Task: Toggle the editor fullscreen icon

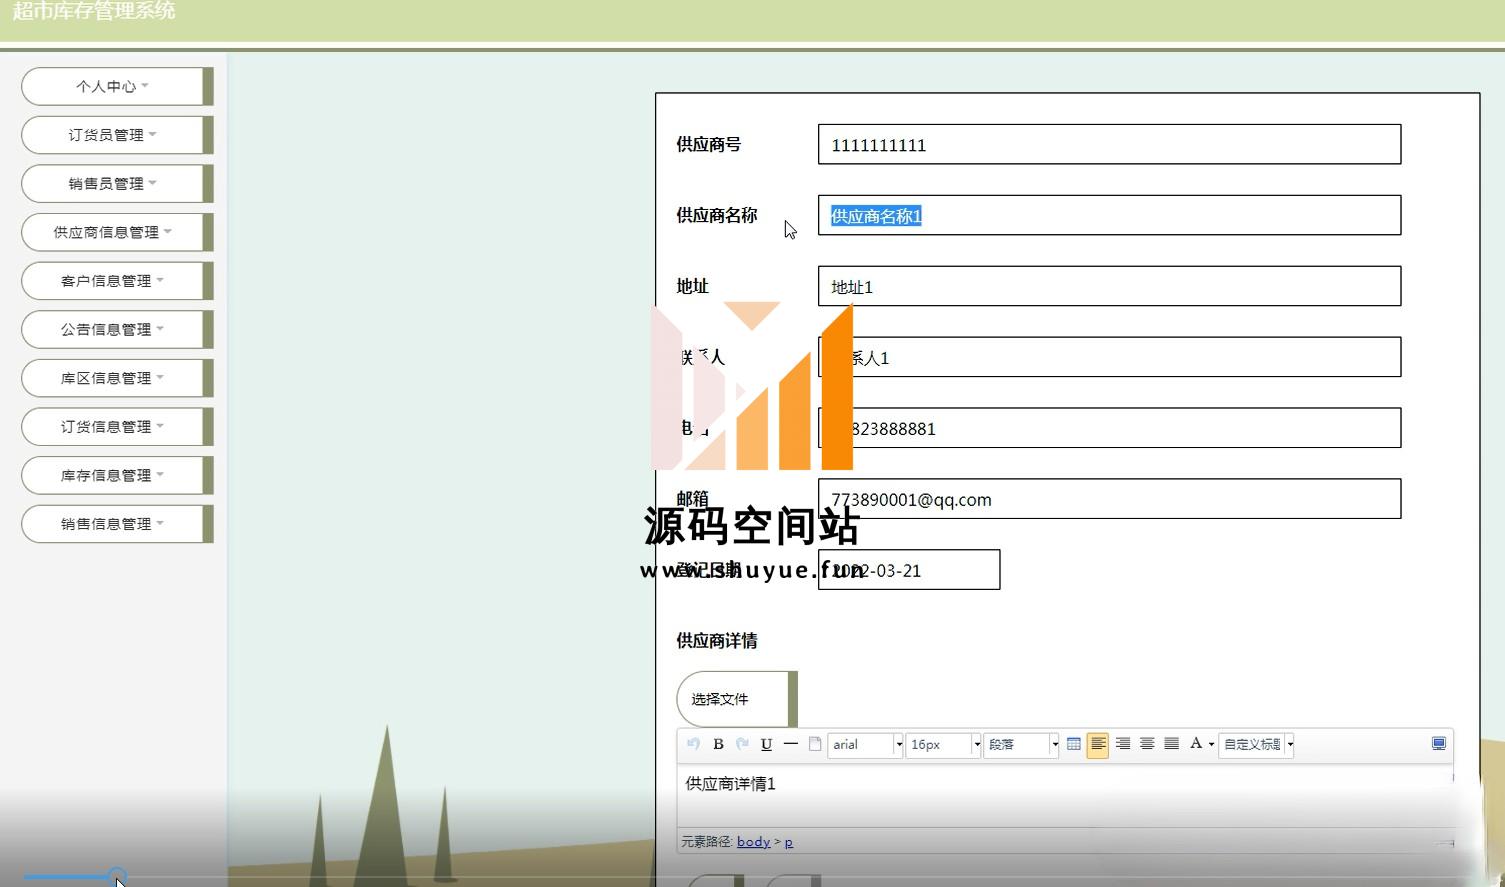Action: [1439, 744]
